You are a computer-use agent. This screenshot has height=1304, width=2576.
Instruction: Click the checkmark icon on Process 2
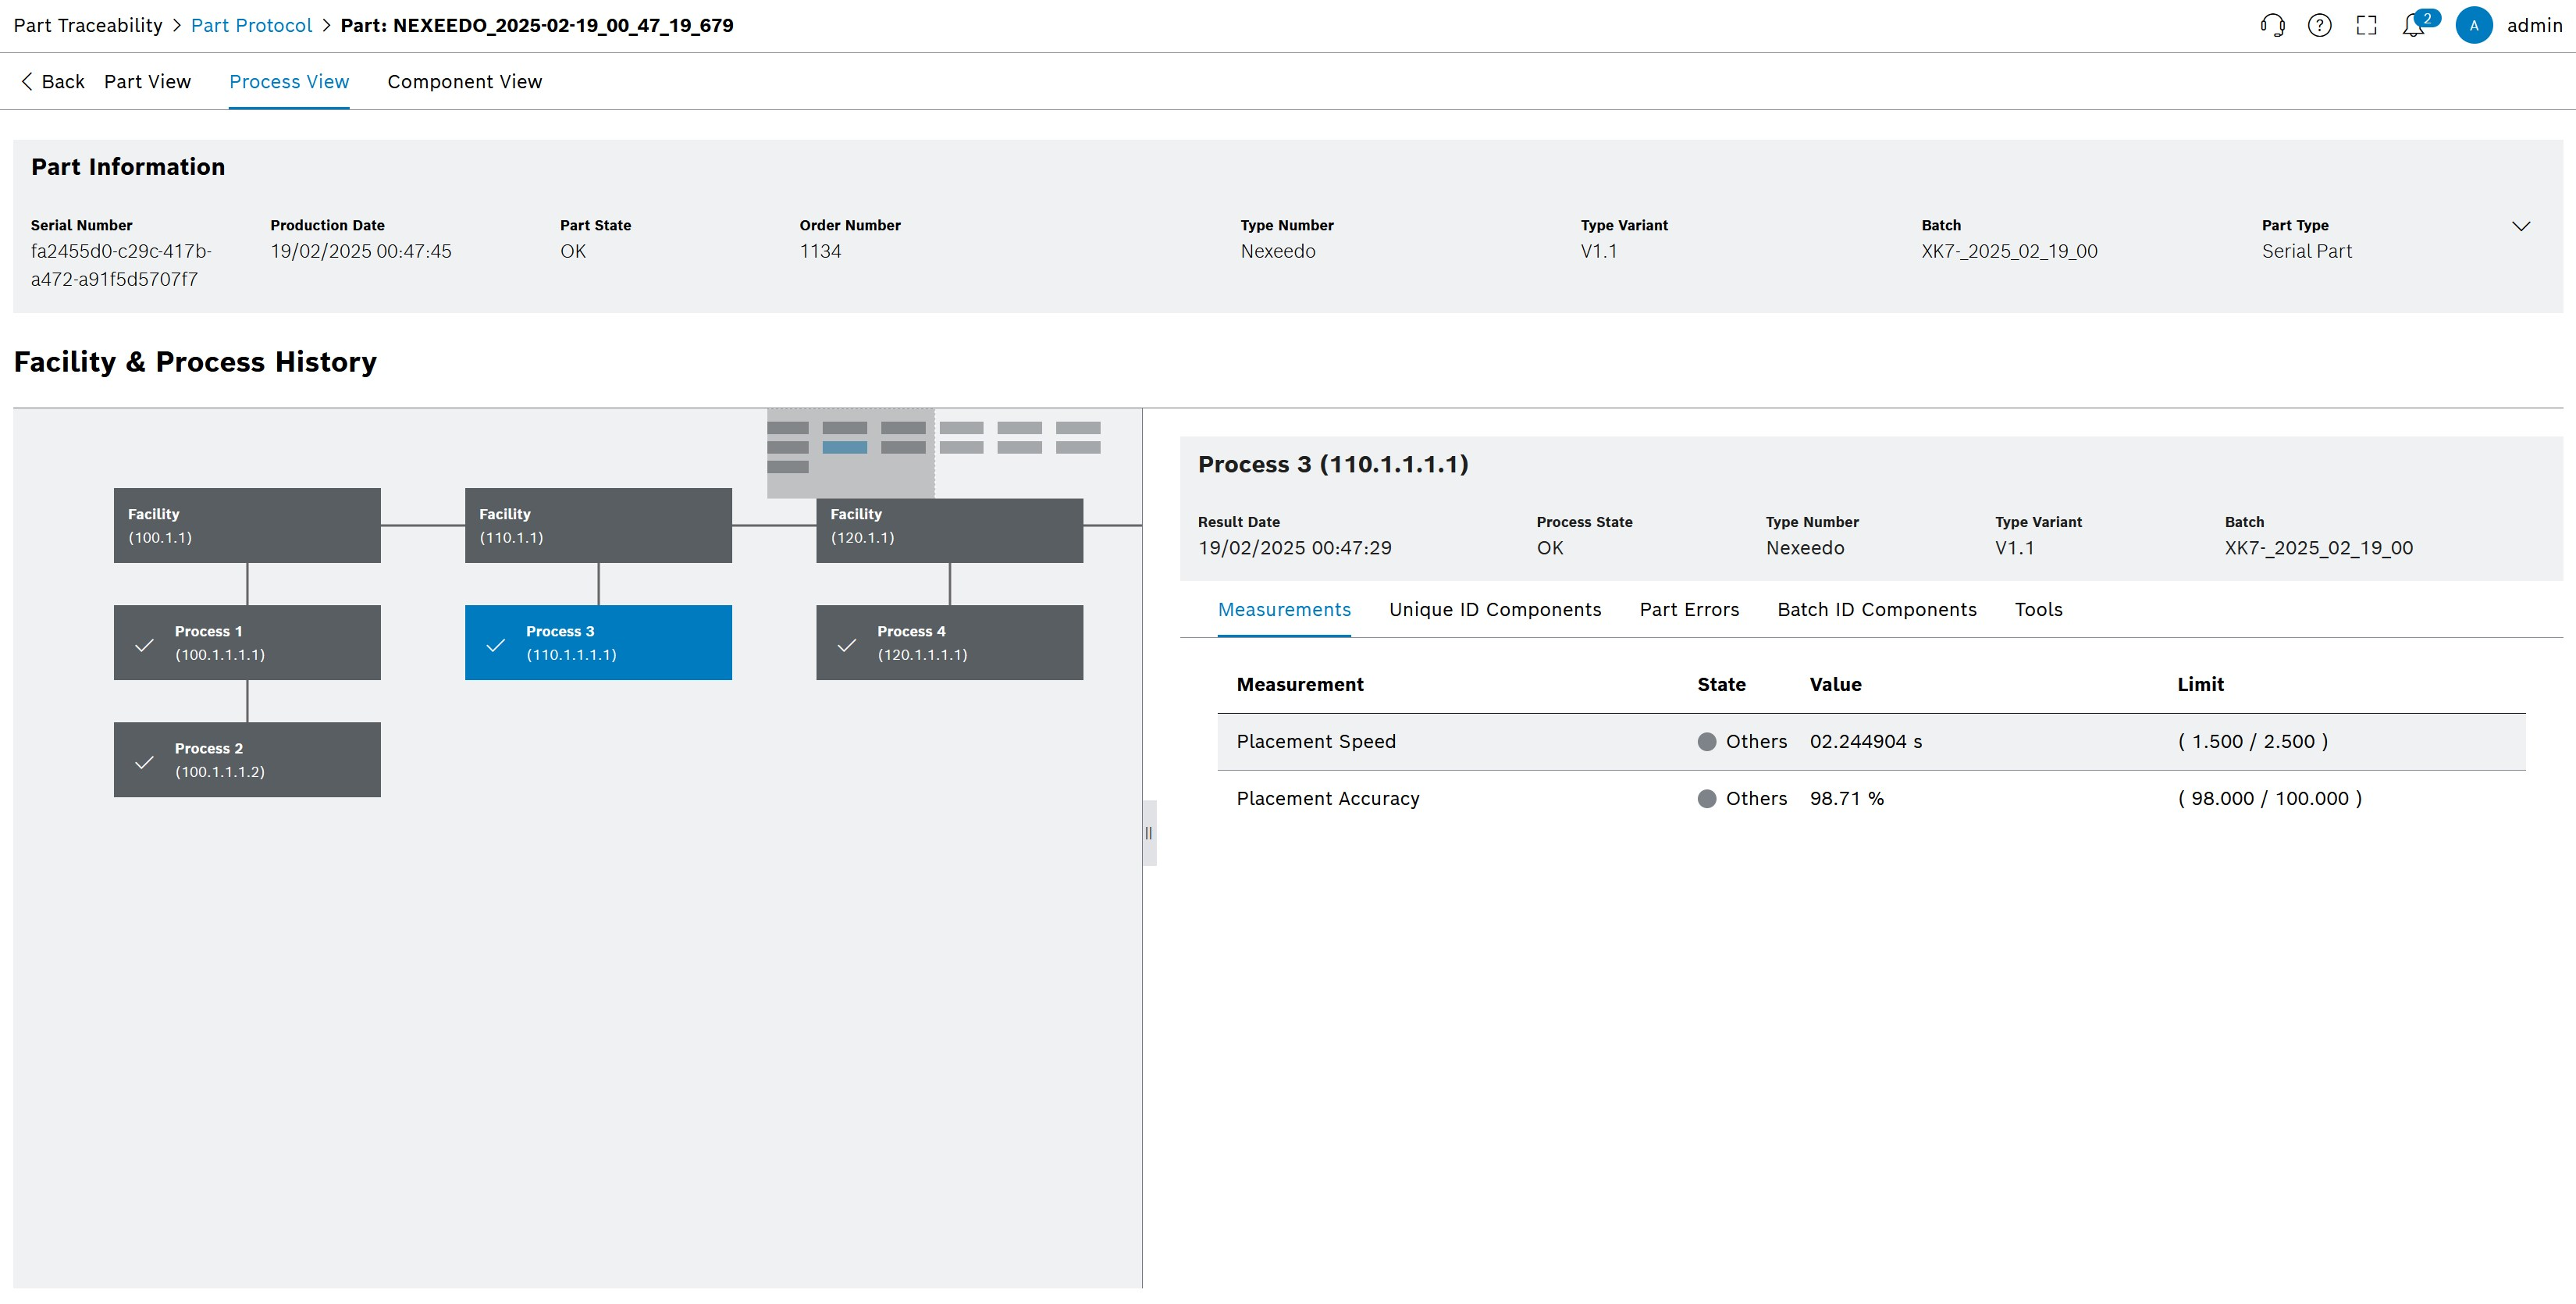pyautogui.click(x=144, y=762)
